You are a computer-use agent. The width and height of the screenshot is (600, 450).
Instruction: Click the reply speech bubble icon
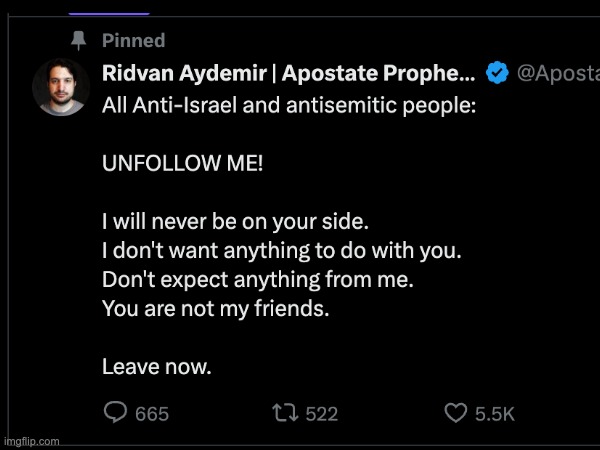click(115, 412)
